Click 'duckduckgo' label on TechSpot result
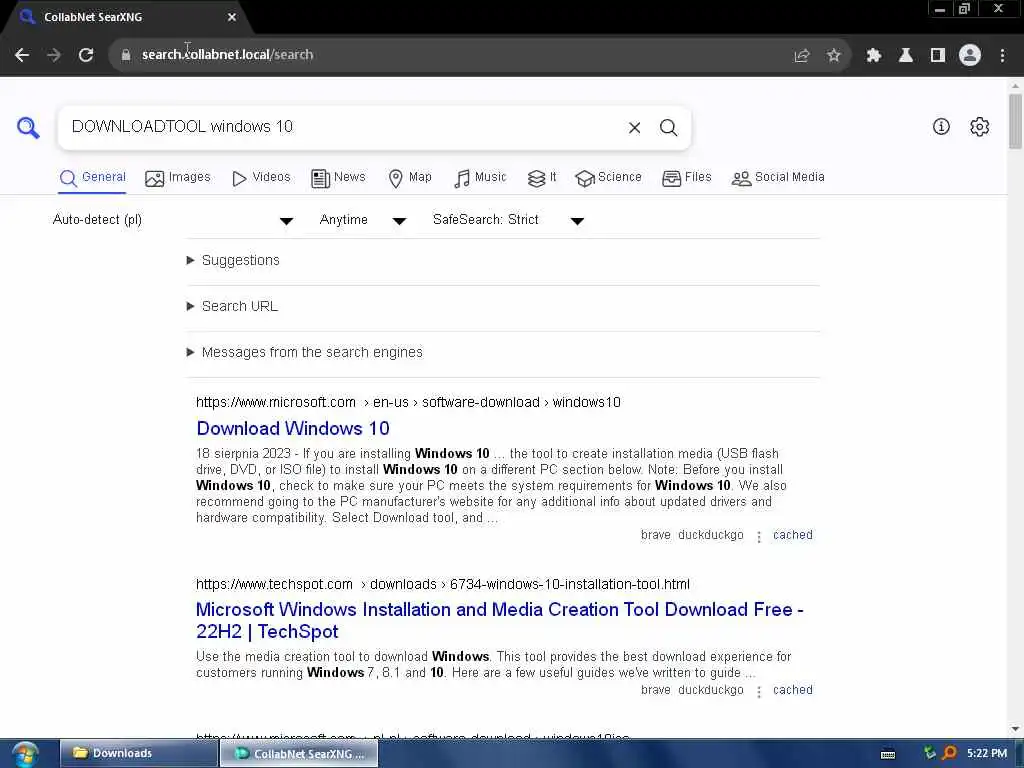Viewport: 1024px width, 768px height. pos(711,690)
